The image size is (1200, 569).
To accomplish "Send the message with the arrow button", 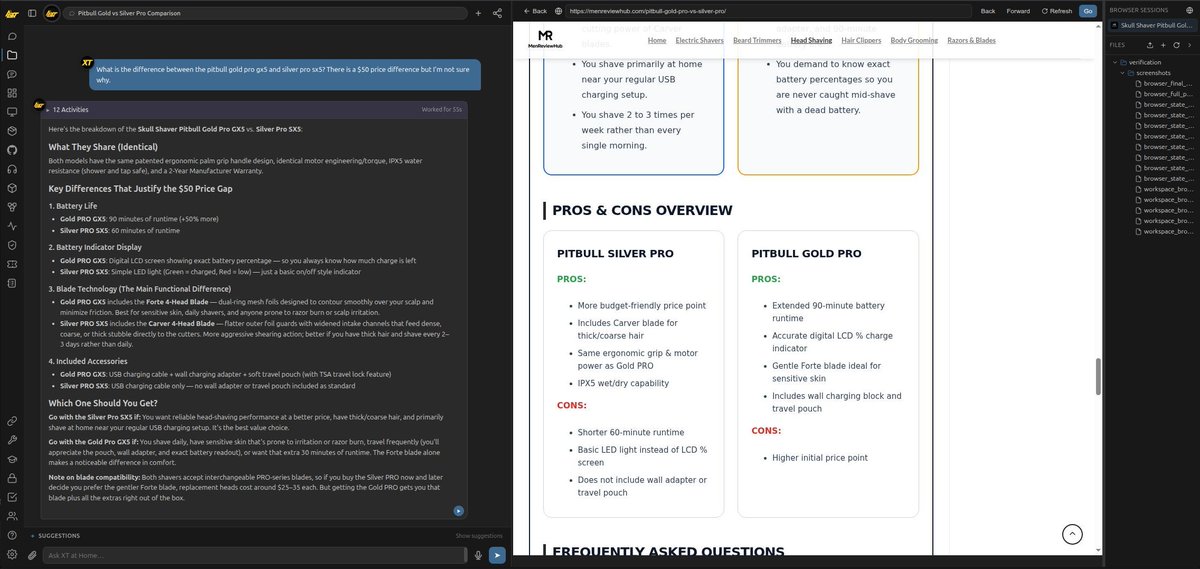I will tap(497, 555).
